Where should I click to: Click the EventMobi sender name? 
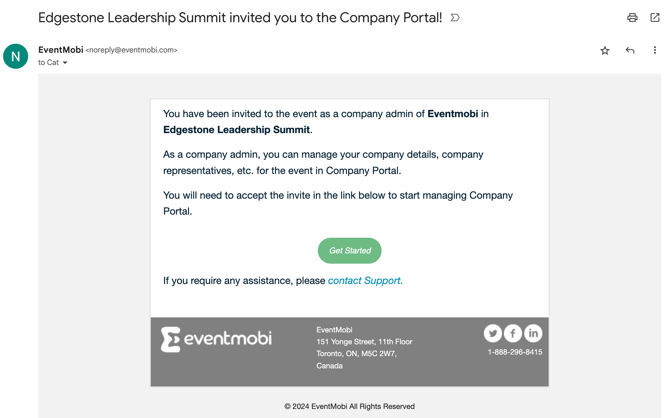click(x=60, y=50)
